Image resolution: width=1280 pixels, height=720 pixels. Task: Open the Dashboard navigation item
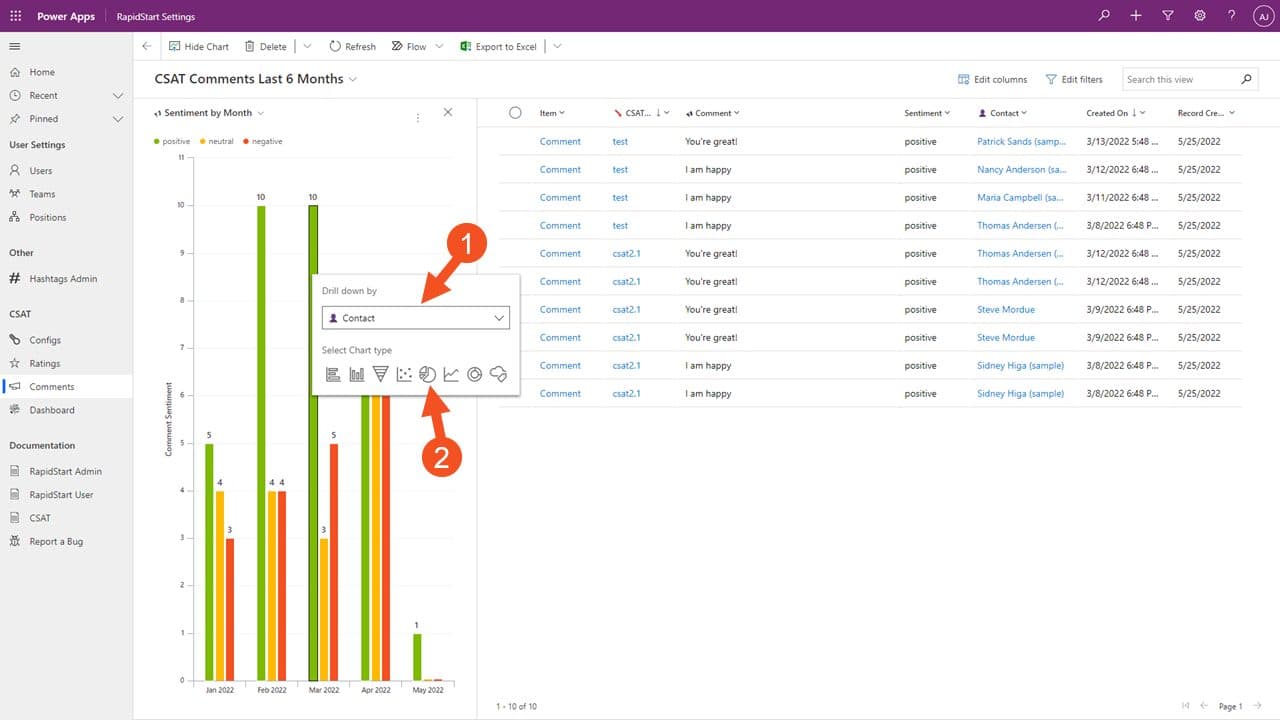51,410
